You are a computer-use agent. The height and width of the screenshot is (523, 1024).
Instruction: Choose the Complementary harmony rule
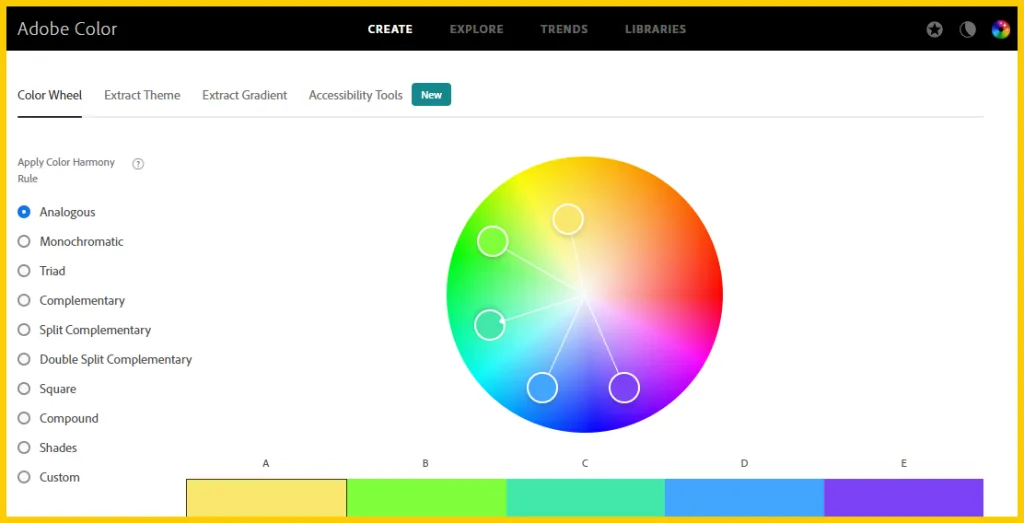tap(71, 300)
